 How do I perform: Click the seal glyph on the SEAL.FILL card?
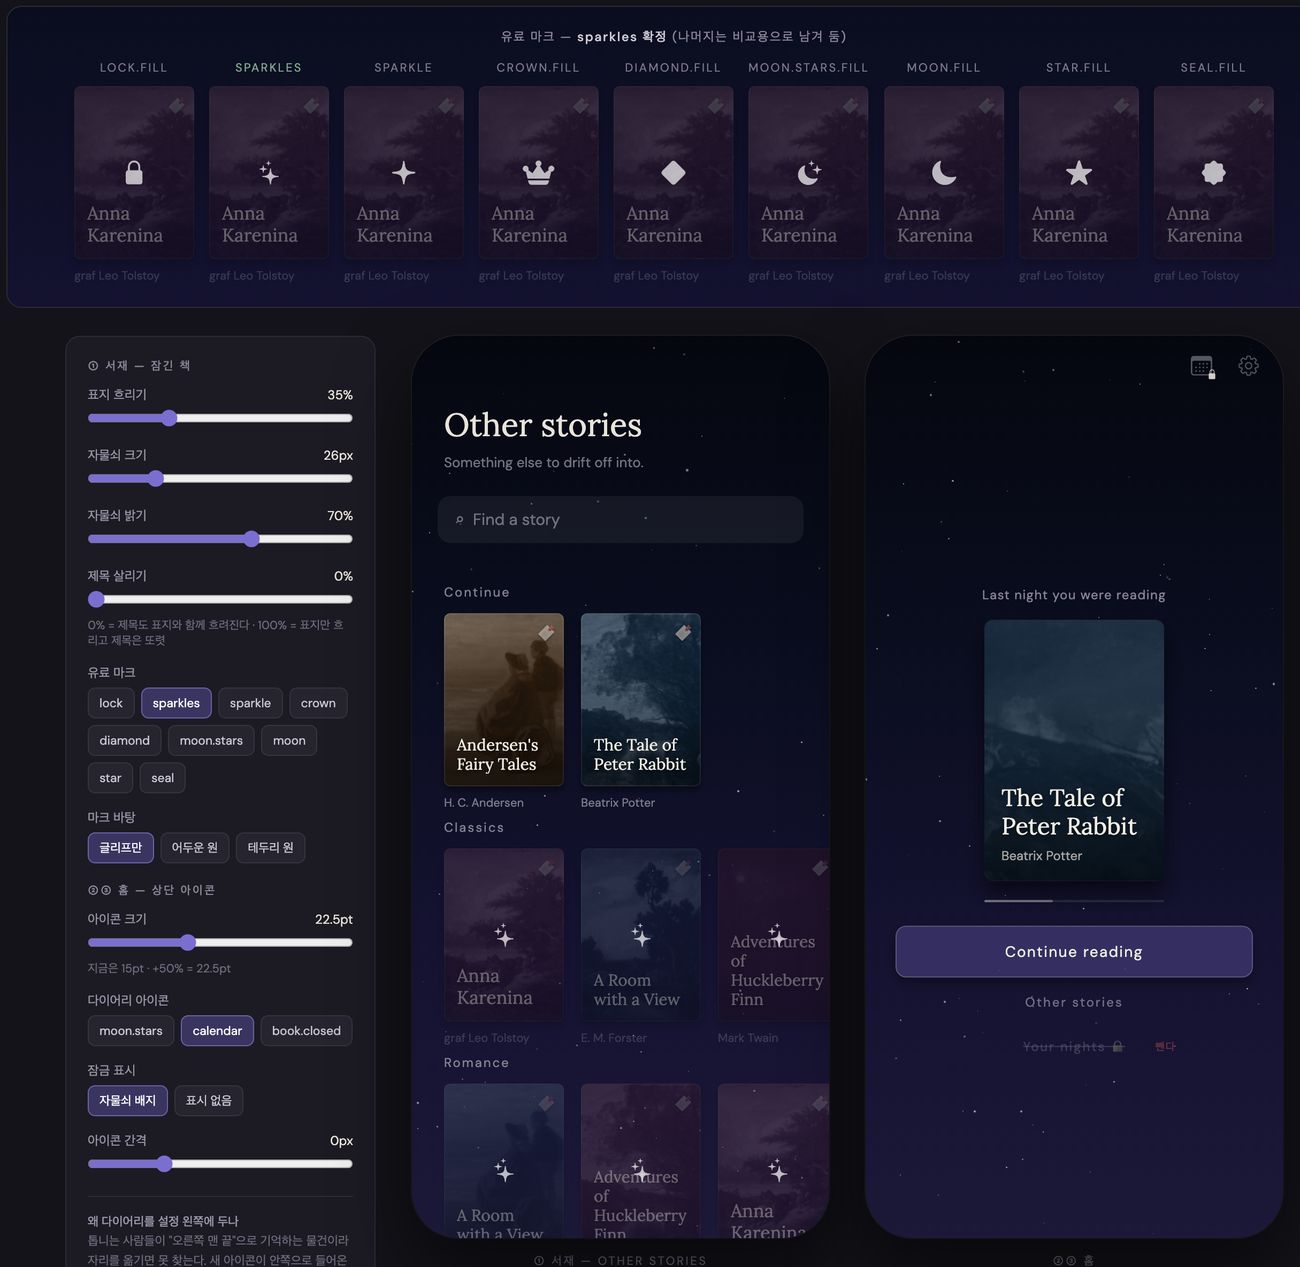[1213, 173]
